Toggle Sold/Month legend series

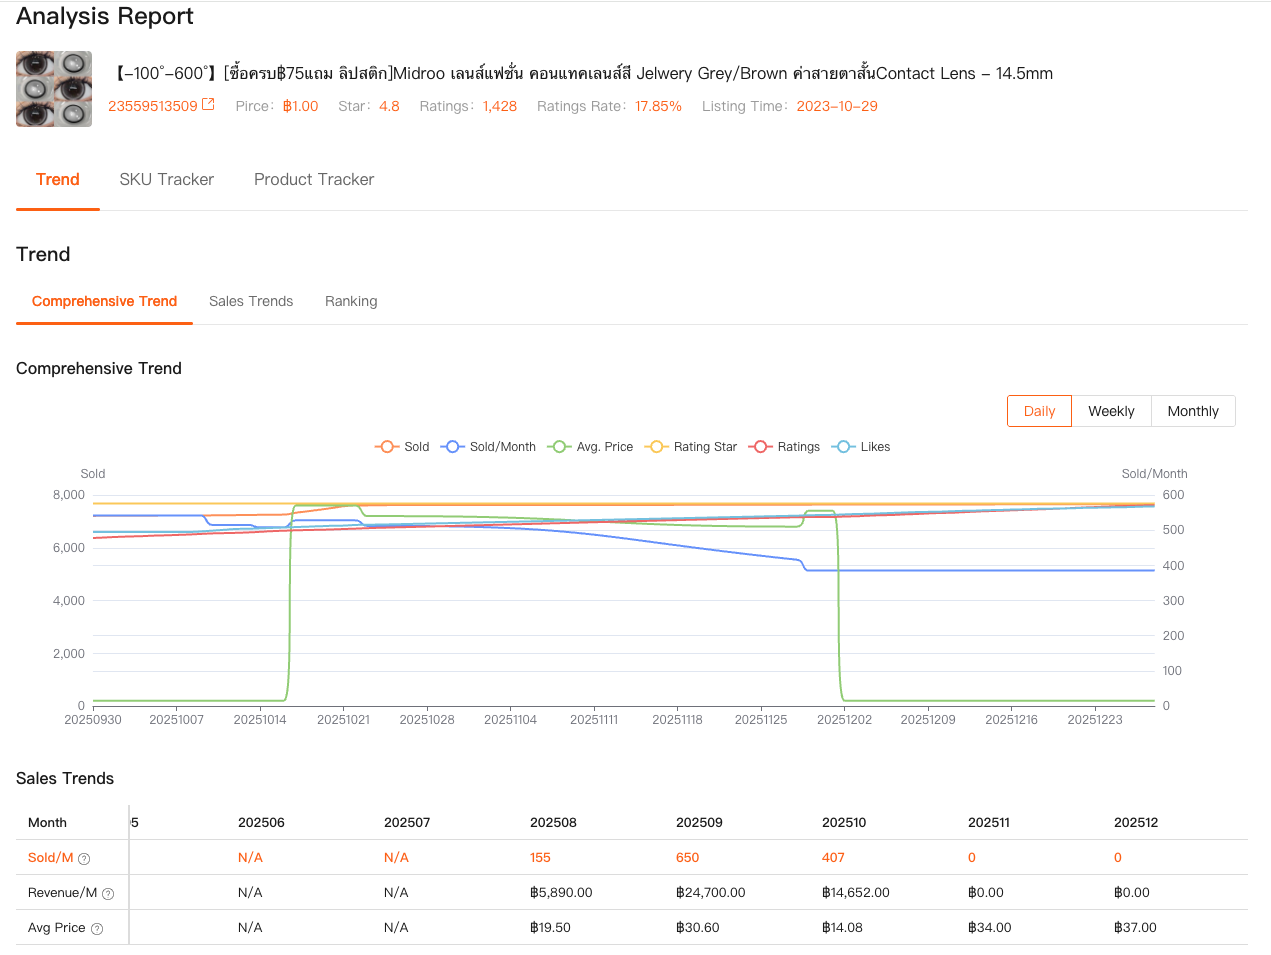(489, 447)
